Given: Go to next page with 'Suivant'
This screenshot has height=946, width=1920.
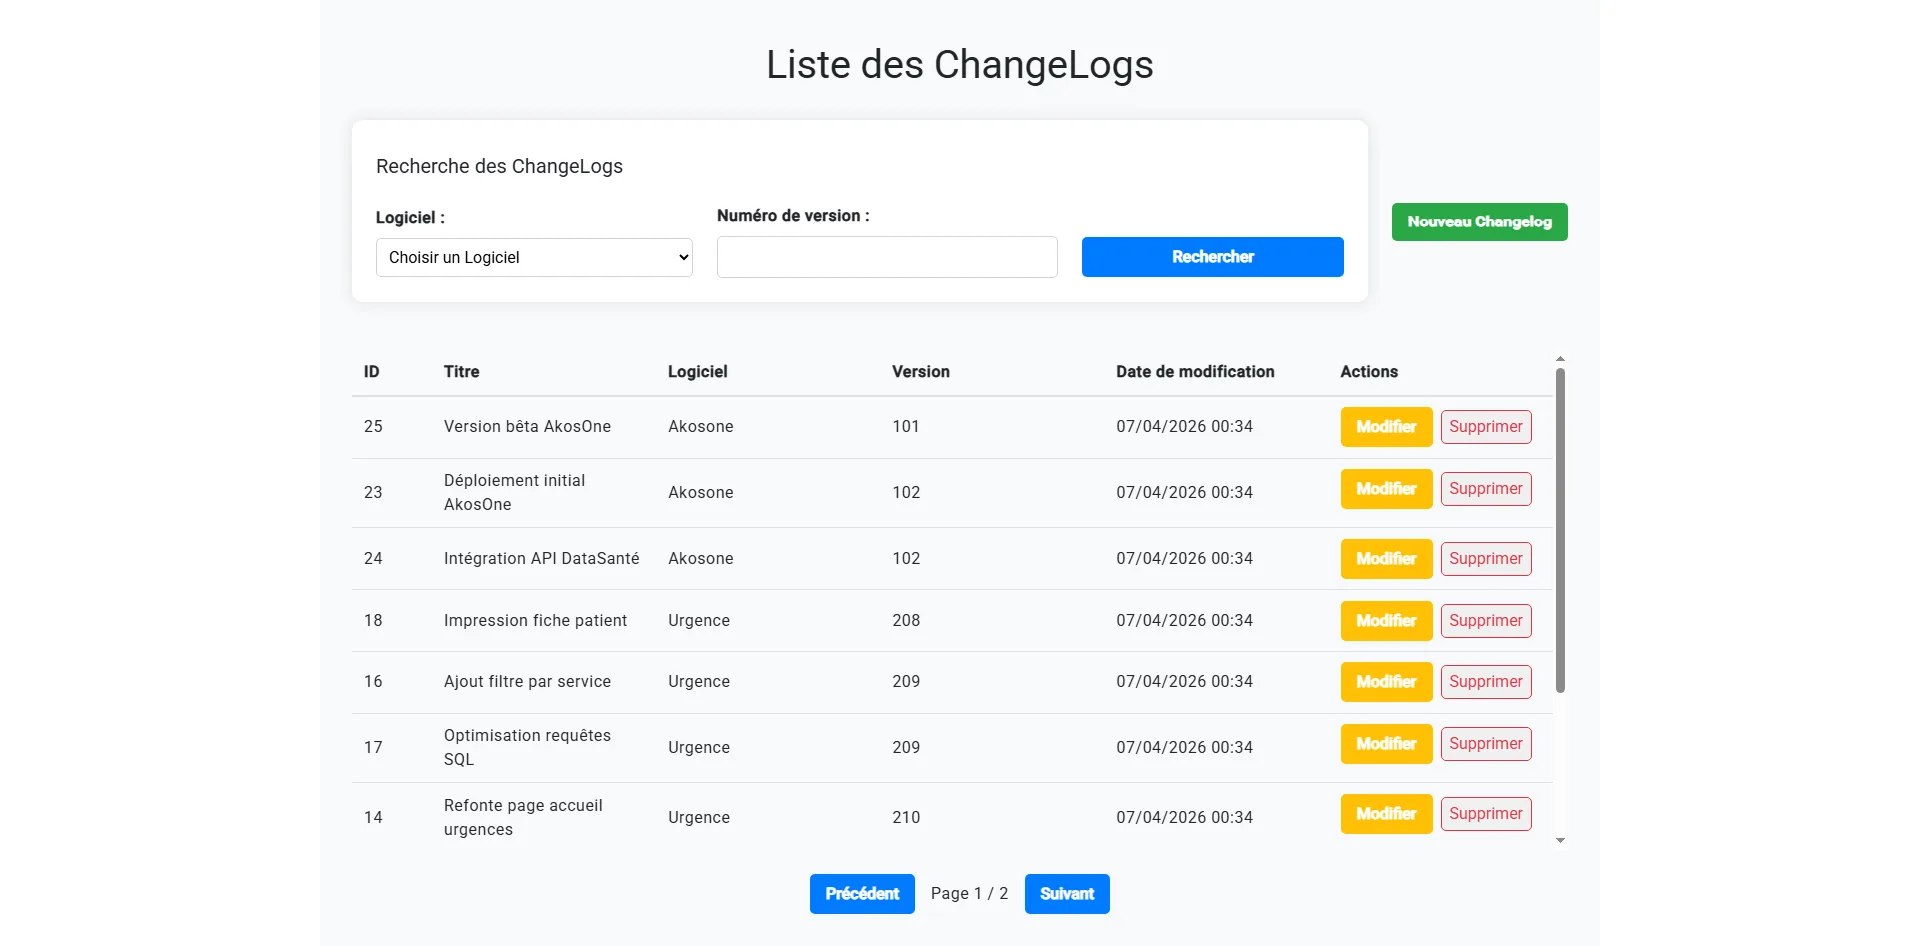Looking at the screenshot, I should [1066, 893].
